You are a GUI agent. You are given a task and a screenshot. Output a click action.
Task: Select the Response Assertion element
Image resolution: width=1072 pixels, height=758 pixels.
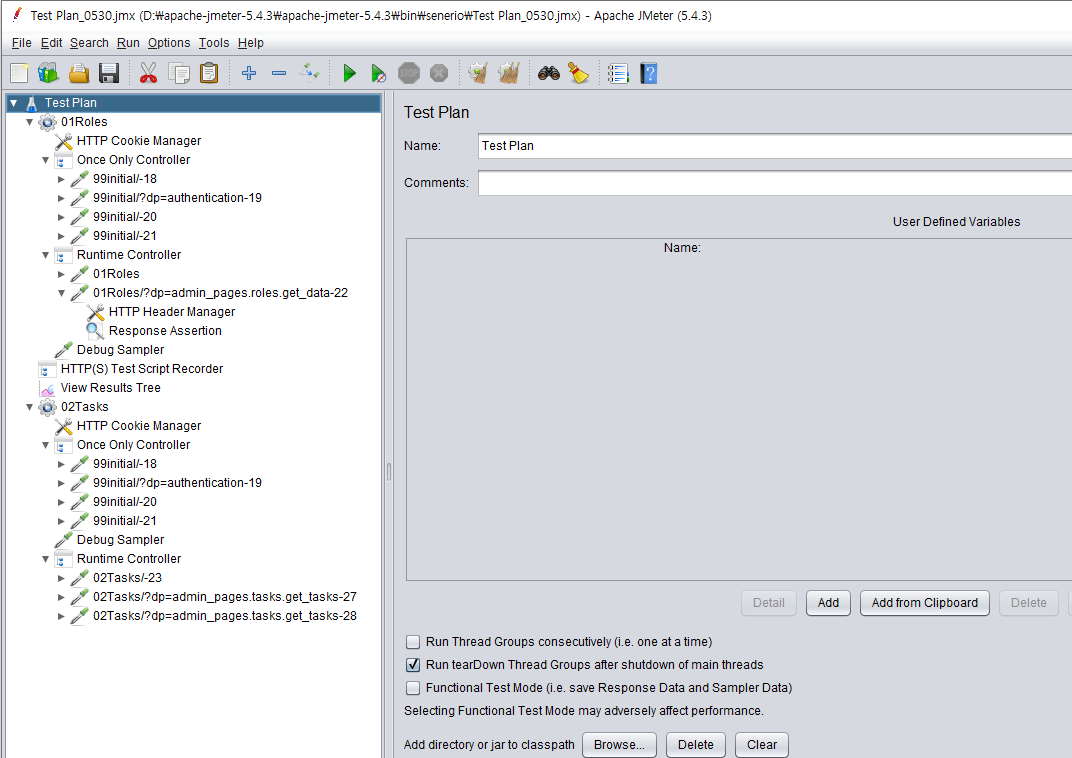[x=165, y=331]
